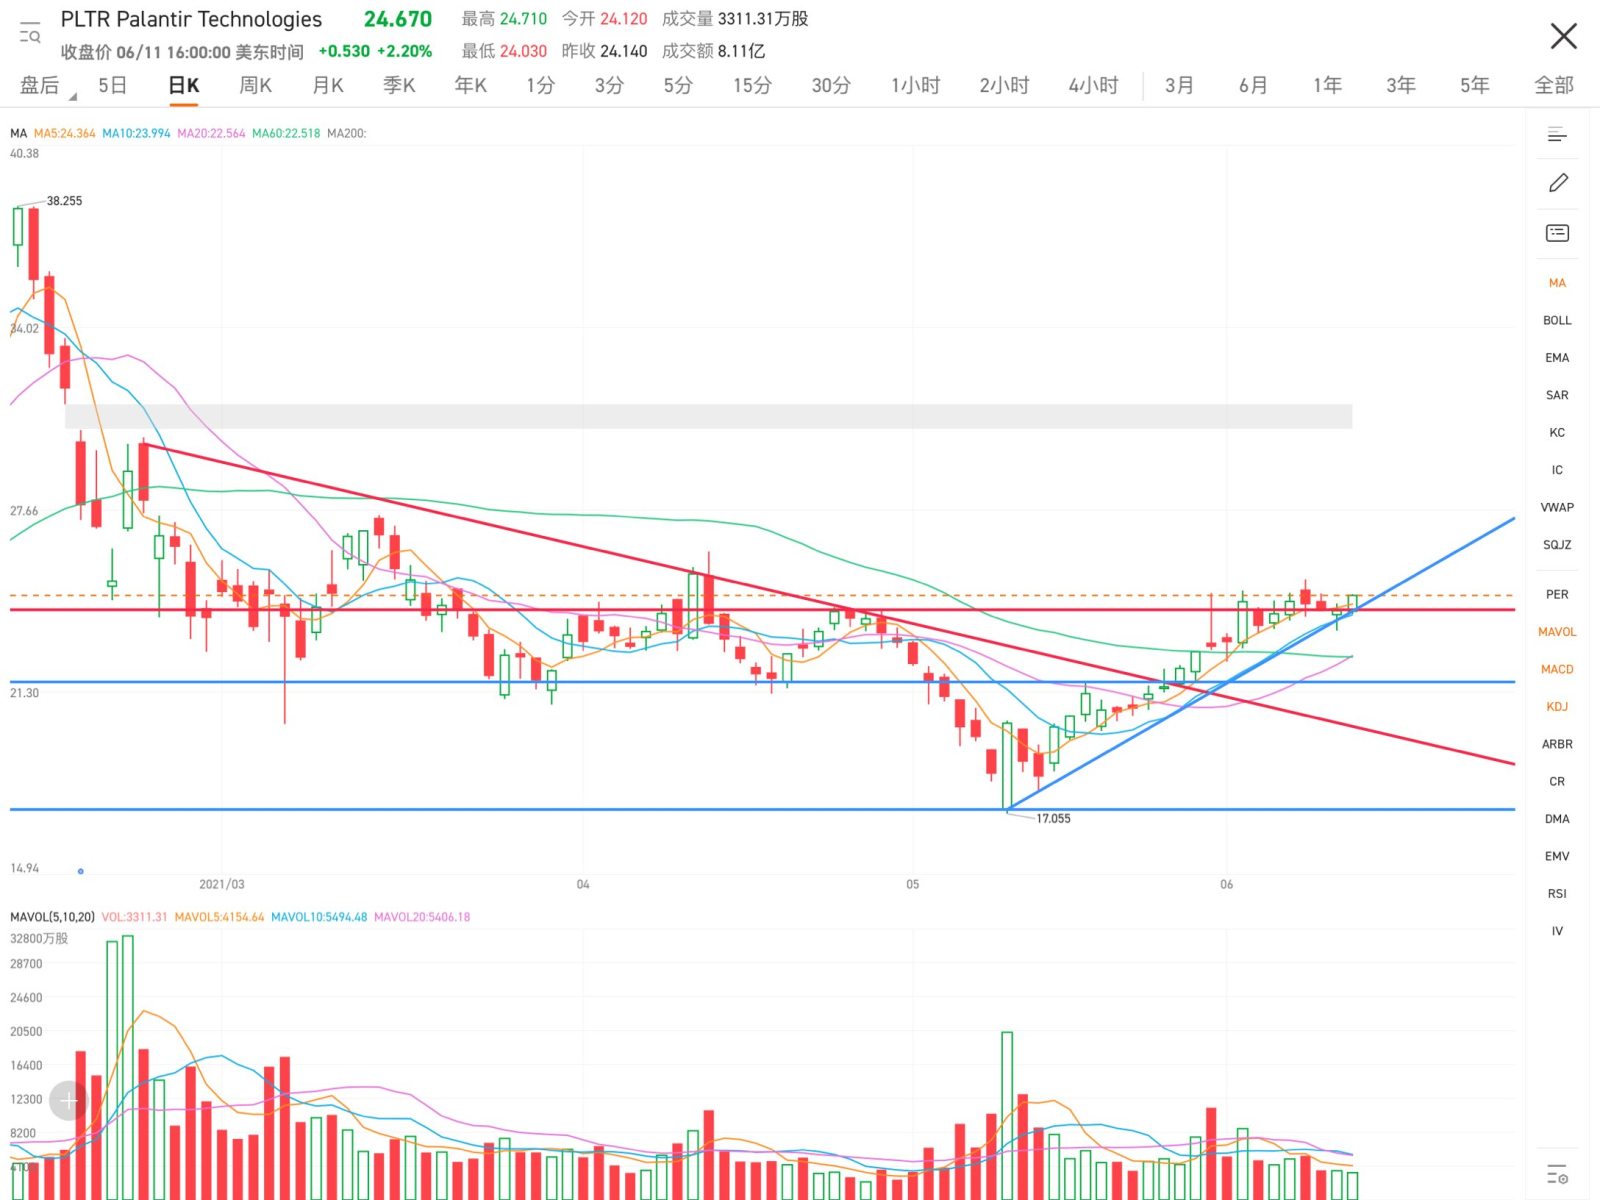The width and height of the screenshot is (1600, 1200).
Task: Toggle the VWAP indicator
Action: [x=1557, y=508]
